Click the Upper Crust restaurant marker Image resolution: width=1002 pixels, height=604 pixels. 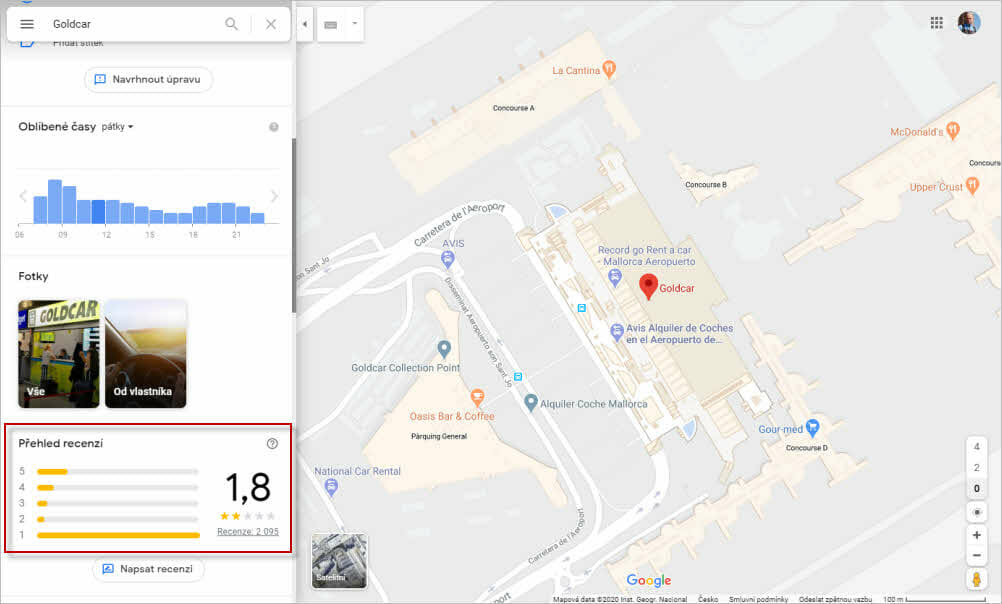pyautogui.click(x=972, y=186)
